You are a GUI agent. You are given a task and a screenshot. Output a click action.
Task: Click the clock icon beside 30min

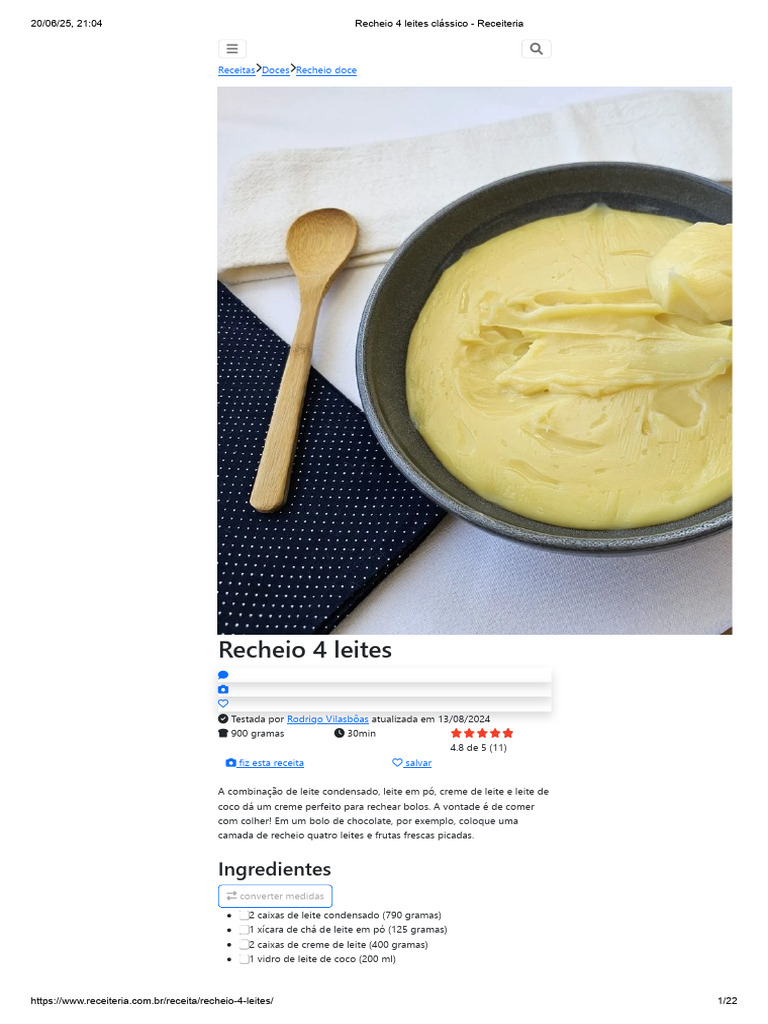(339, 733)
